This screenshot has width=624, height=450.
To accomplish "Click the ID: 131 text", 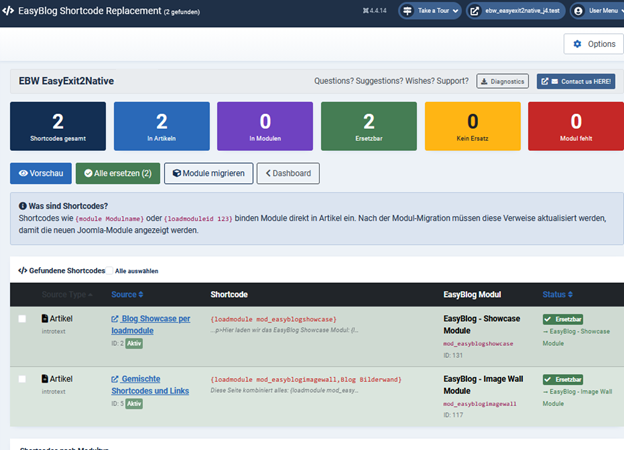I will click(453, 355).
